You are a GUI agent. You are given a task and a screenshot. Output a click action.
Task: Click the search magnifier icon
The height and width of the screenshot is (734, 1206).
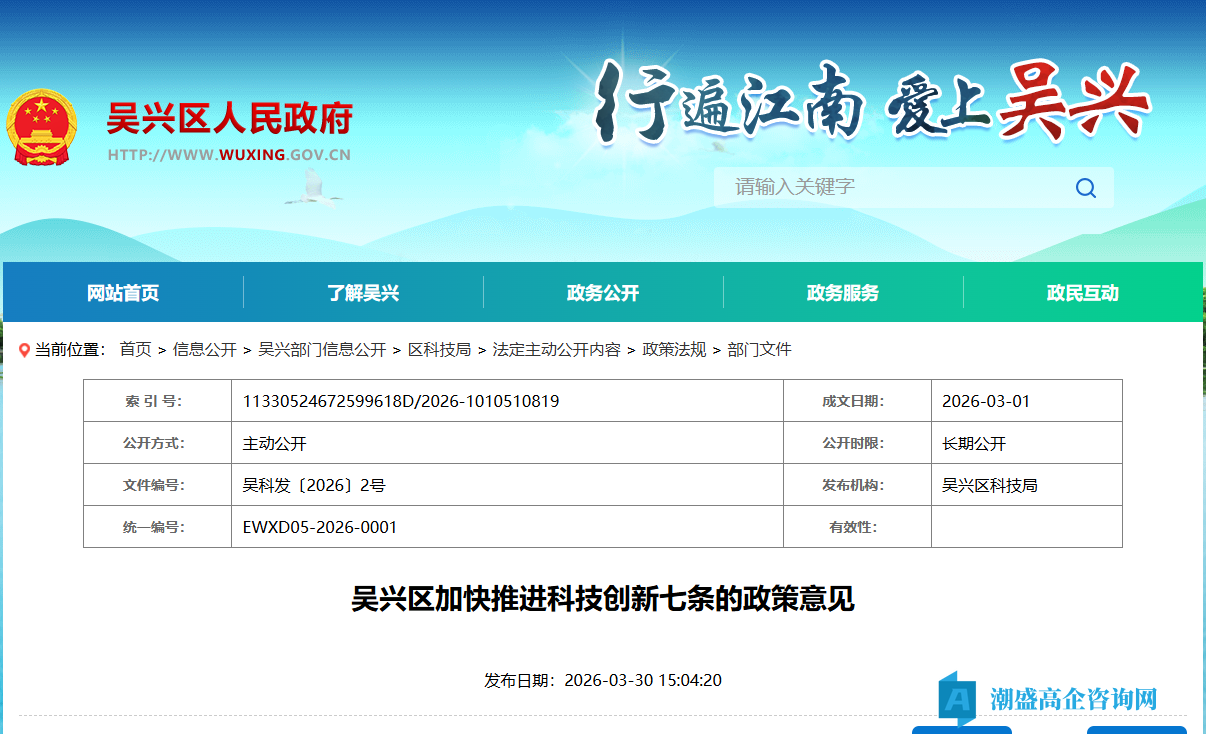coord(1085,187)
